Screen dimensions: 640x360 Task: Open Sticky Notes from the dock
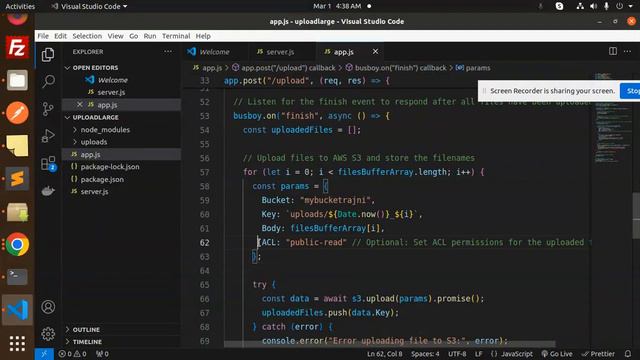coord(17,146)
